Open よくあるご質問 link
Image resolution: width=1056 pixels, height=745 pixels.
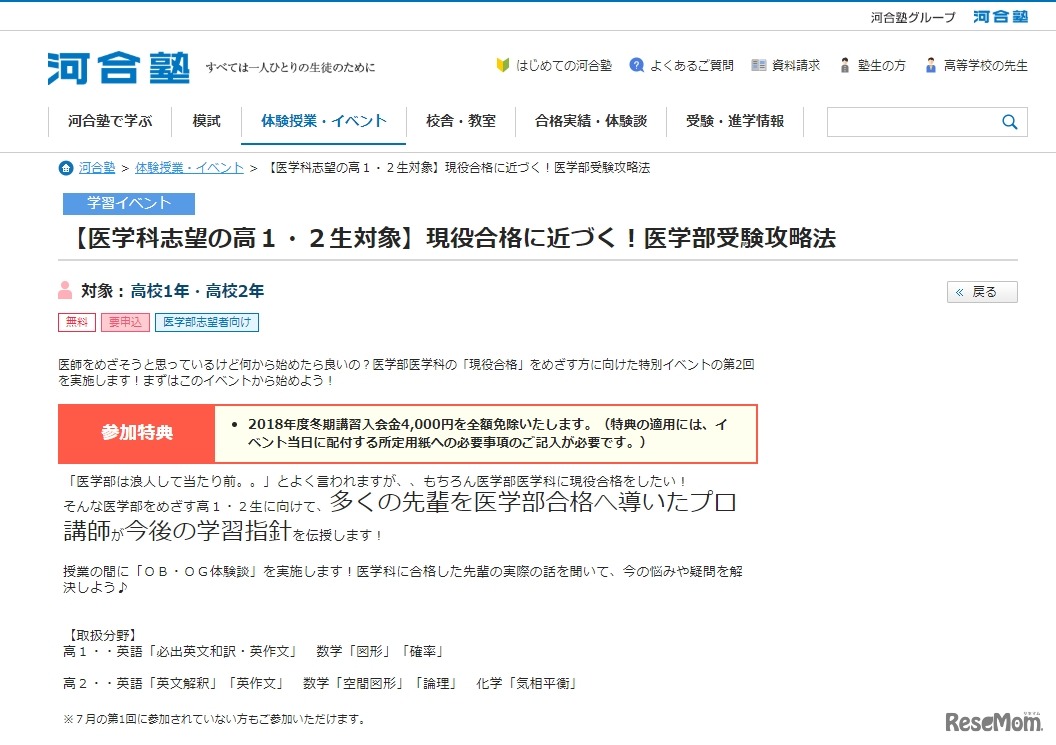click(x=692, y=65)
